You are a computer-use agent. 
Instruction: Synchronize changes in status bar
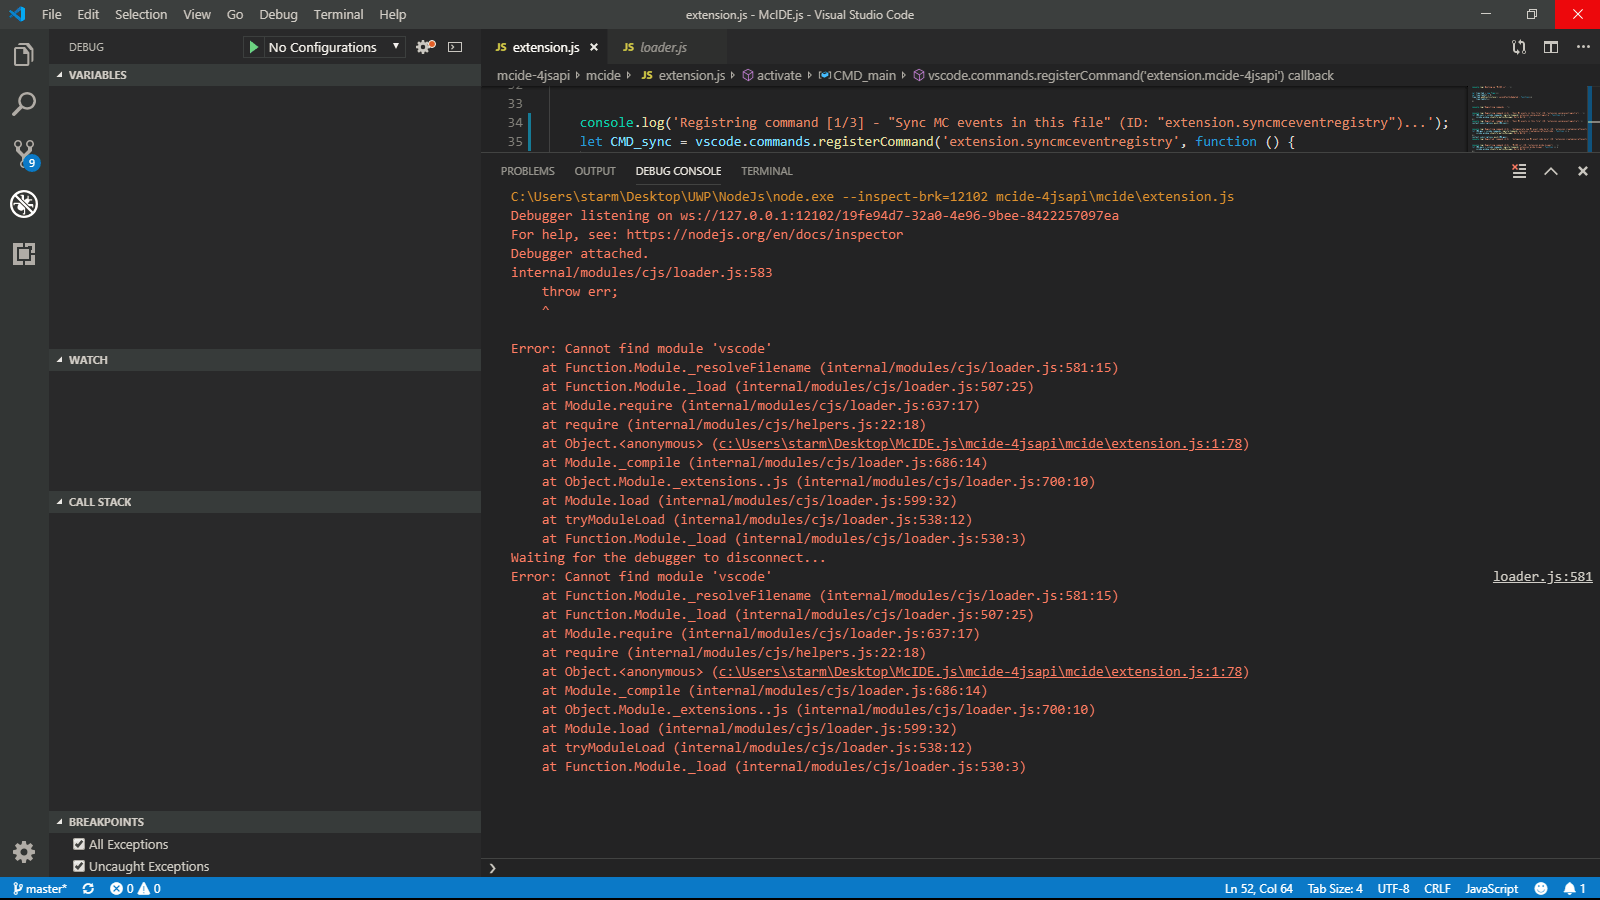pyautogui.click(x=88, y=888)
